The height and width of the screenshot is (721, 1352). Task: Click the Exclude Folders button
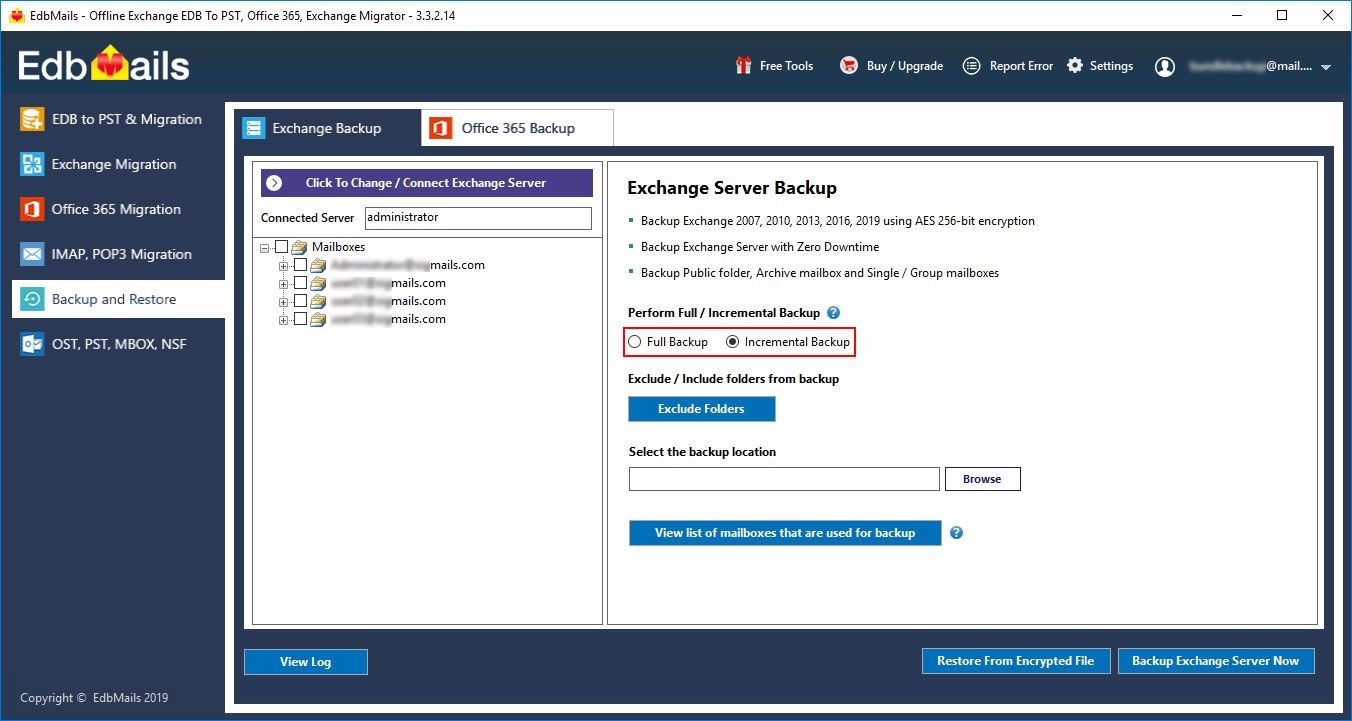coord(701,409)
